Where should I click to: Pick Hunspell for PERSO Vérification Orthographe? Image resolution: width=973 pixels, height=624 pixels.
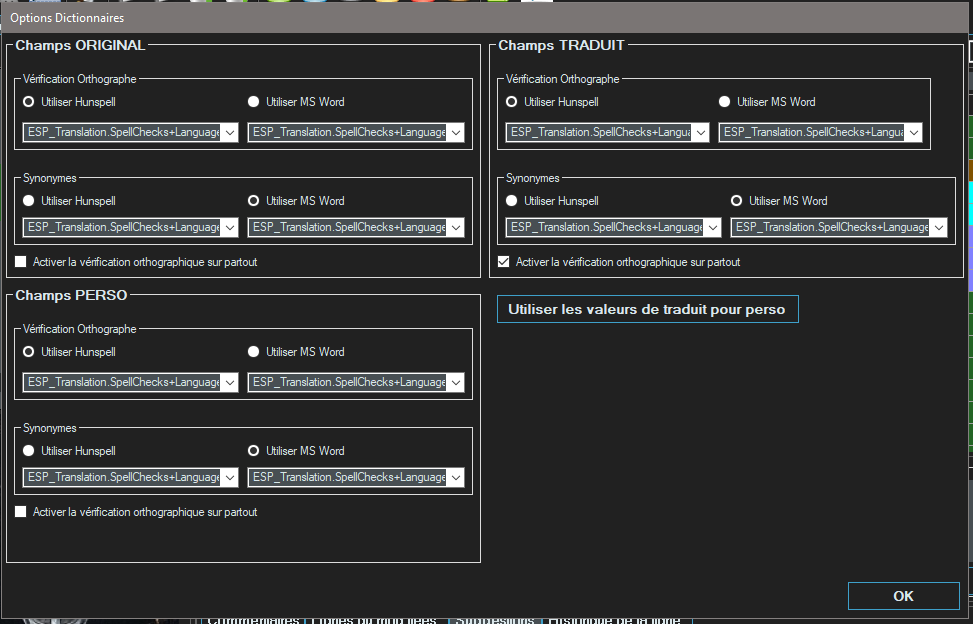coord(29,352)
